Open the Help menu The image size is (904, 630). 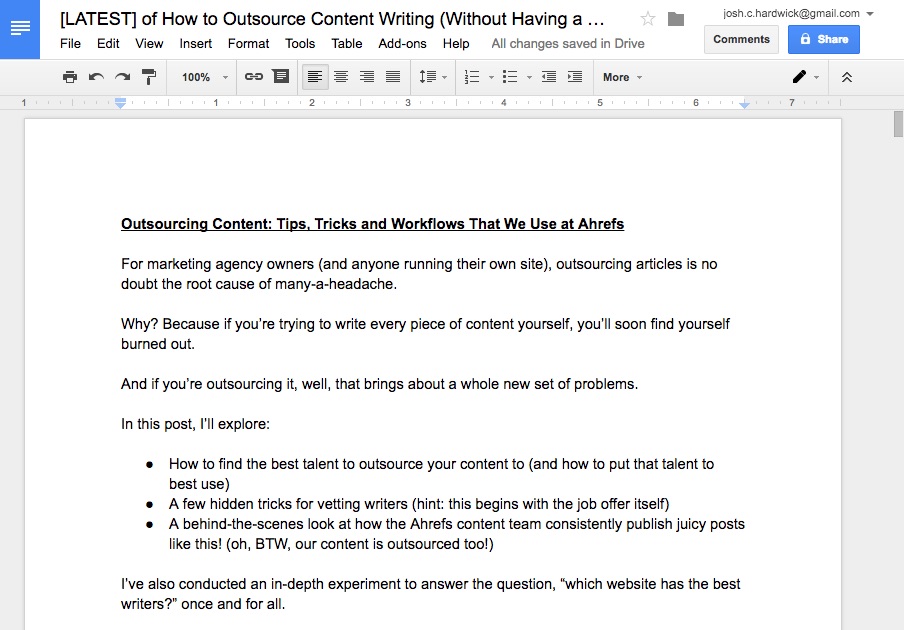456,44
